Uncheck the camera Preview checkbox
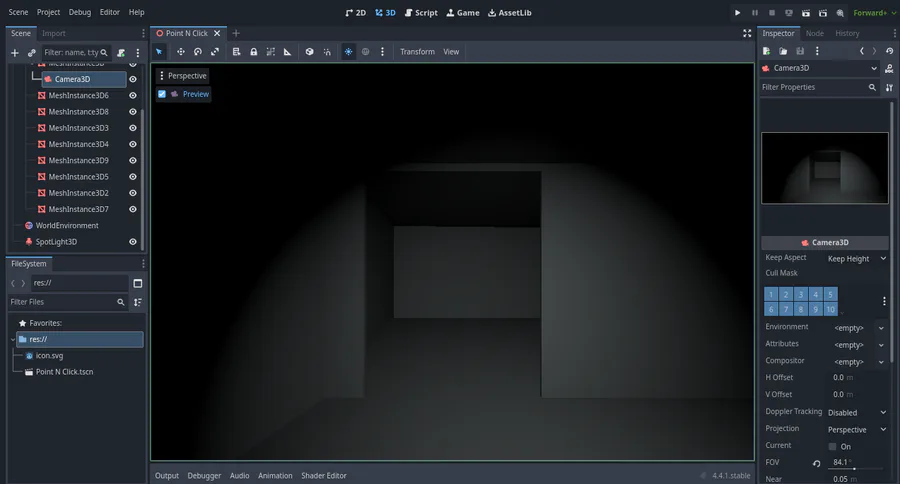 [162, 94]
